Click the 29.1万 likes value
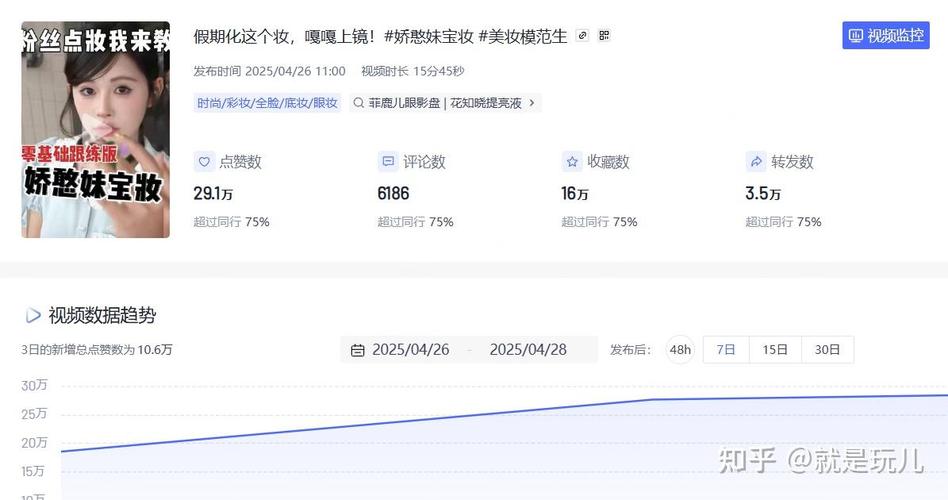Viewport: 948px width, 500px height. [x=213, y=193]
